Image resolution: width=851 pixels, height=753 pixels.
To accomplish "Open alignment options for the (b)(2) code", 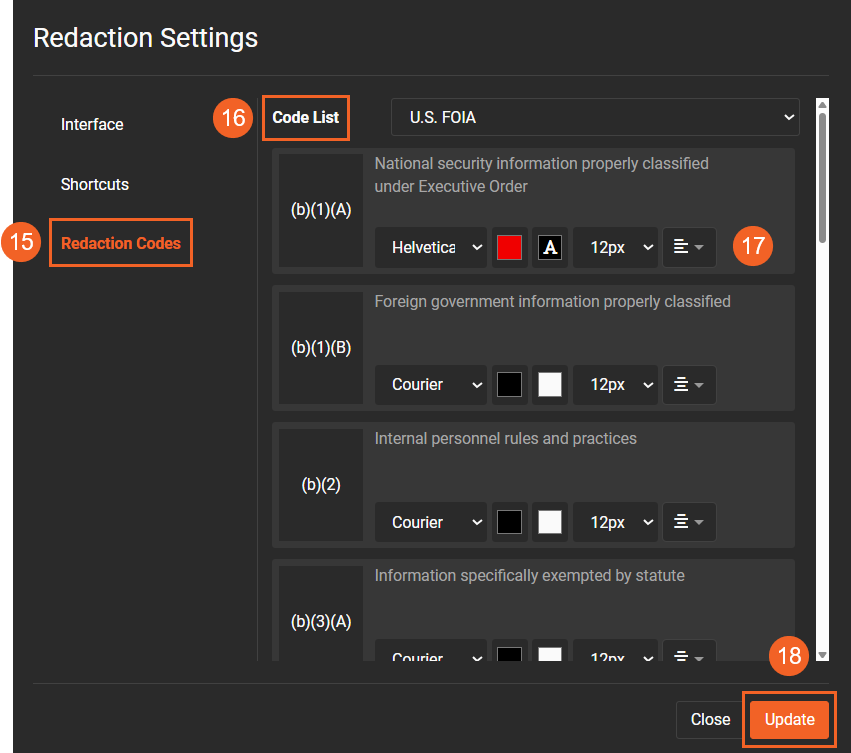I will pyautogui.click(x=689, y=521).
